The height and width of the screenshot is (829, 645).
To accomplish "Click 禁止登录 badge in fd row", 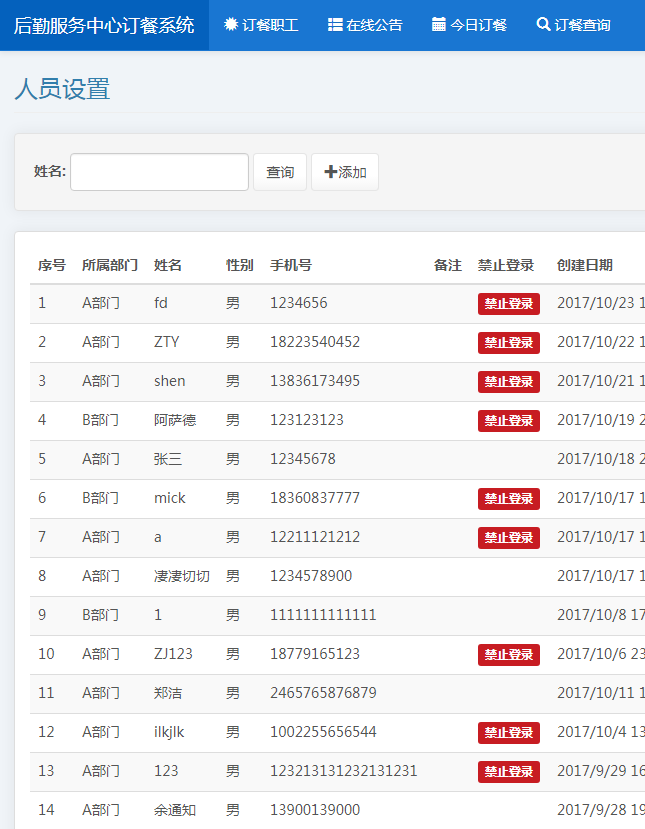I will pyautogui.click(x=508, y=304).
